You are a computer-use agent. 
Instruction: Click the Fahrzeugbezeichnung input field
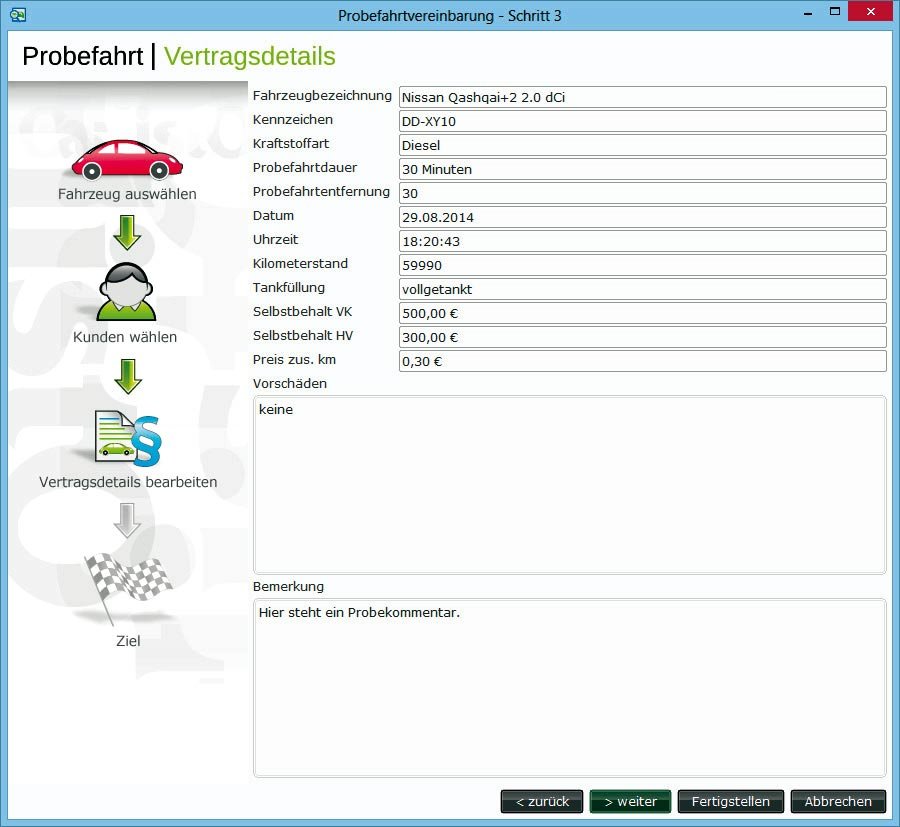tap(643, 97)
